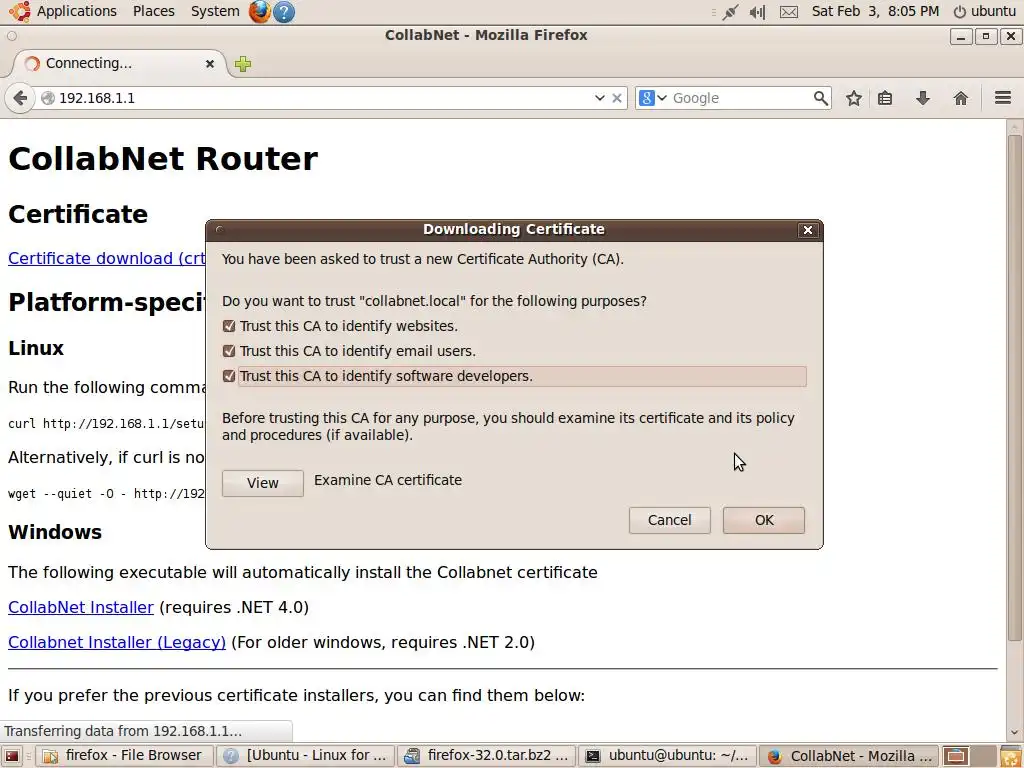
Task: Stop loading with the X in address bar
Action: (x=616, y=98)
